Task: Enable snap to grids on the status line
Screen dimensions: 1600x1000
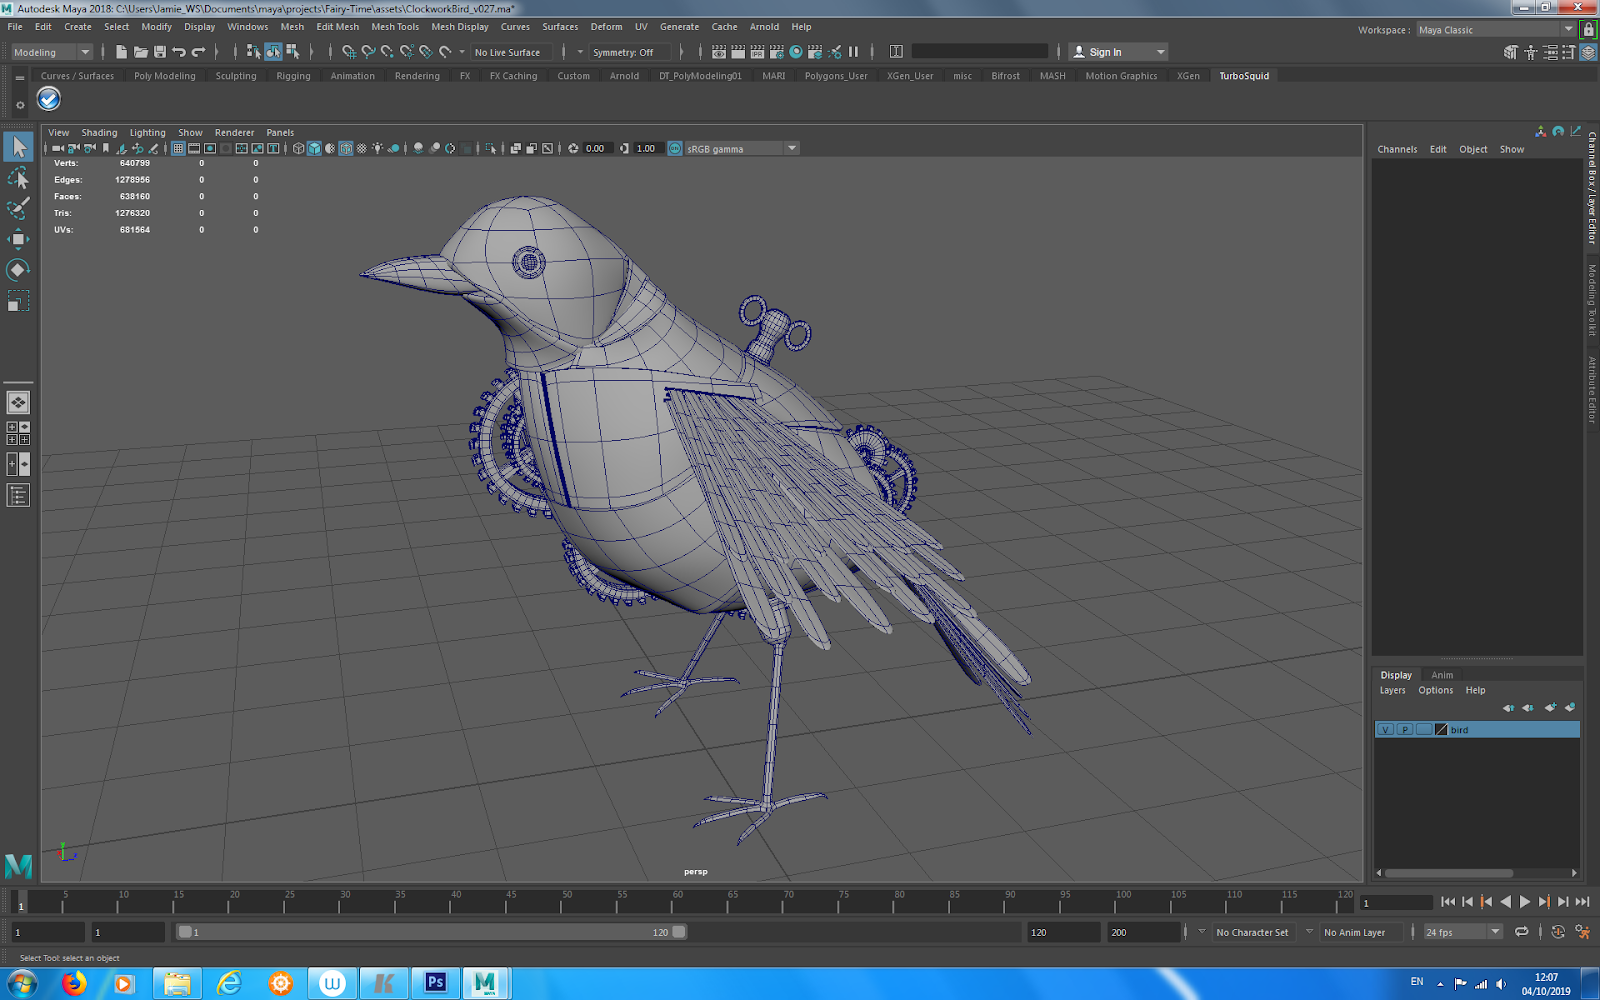Action: pyautogui.click(x=349, y=51)
